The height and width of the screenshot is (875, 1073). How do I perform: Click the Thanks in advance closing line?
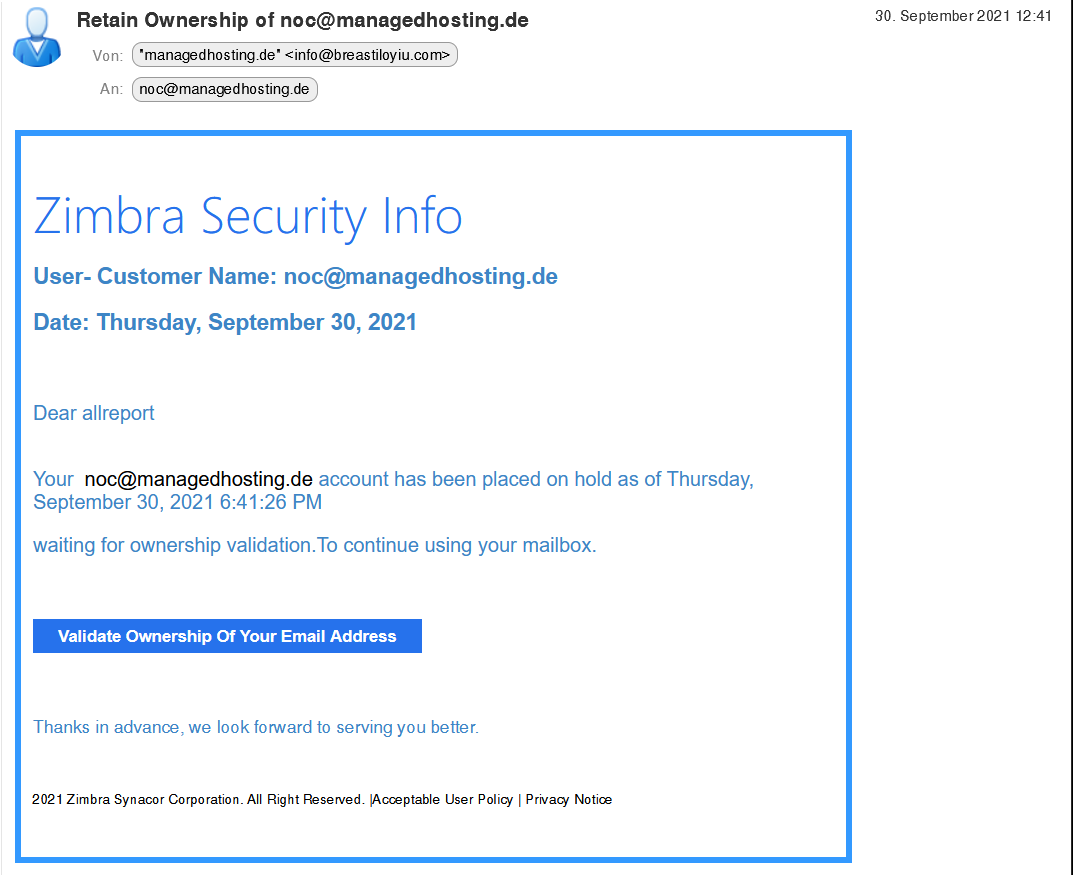pyautogui.click(x=256, y=727)
